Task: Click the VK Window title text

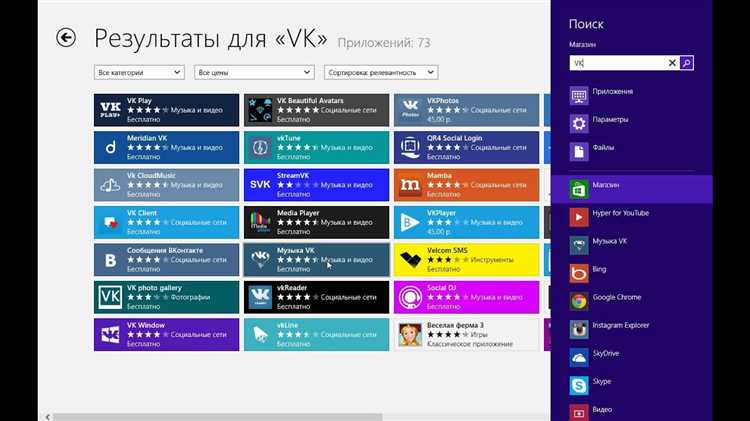Action: (x=146, y=325)
